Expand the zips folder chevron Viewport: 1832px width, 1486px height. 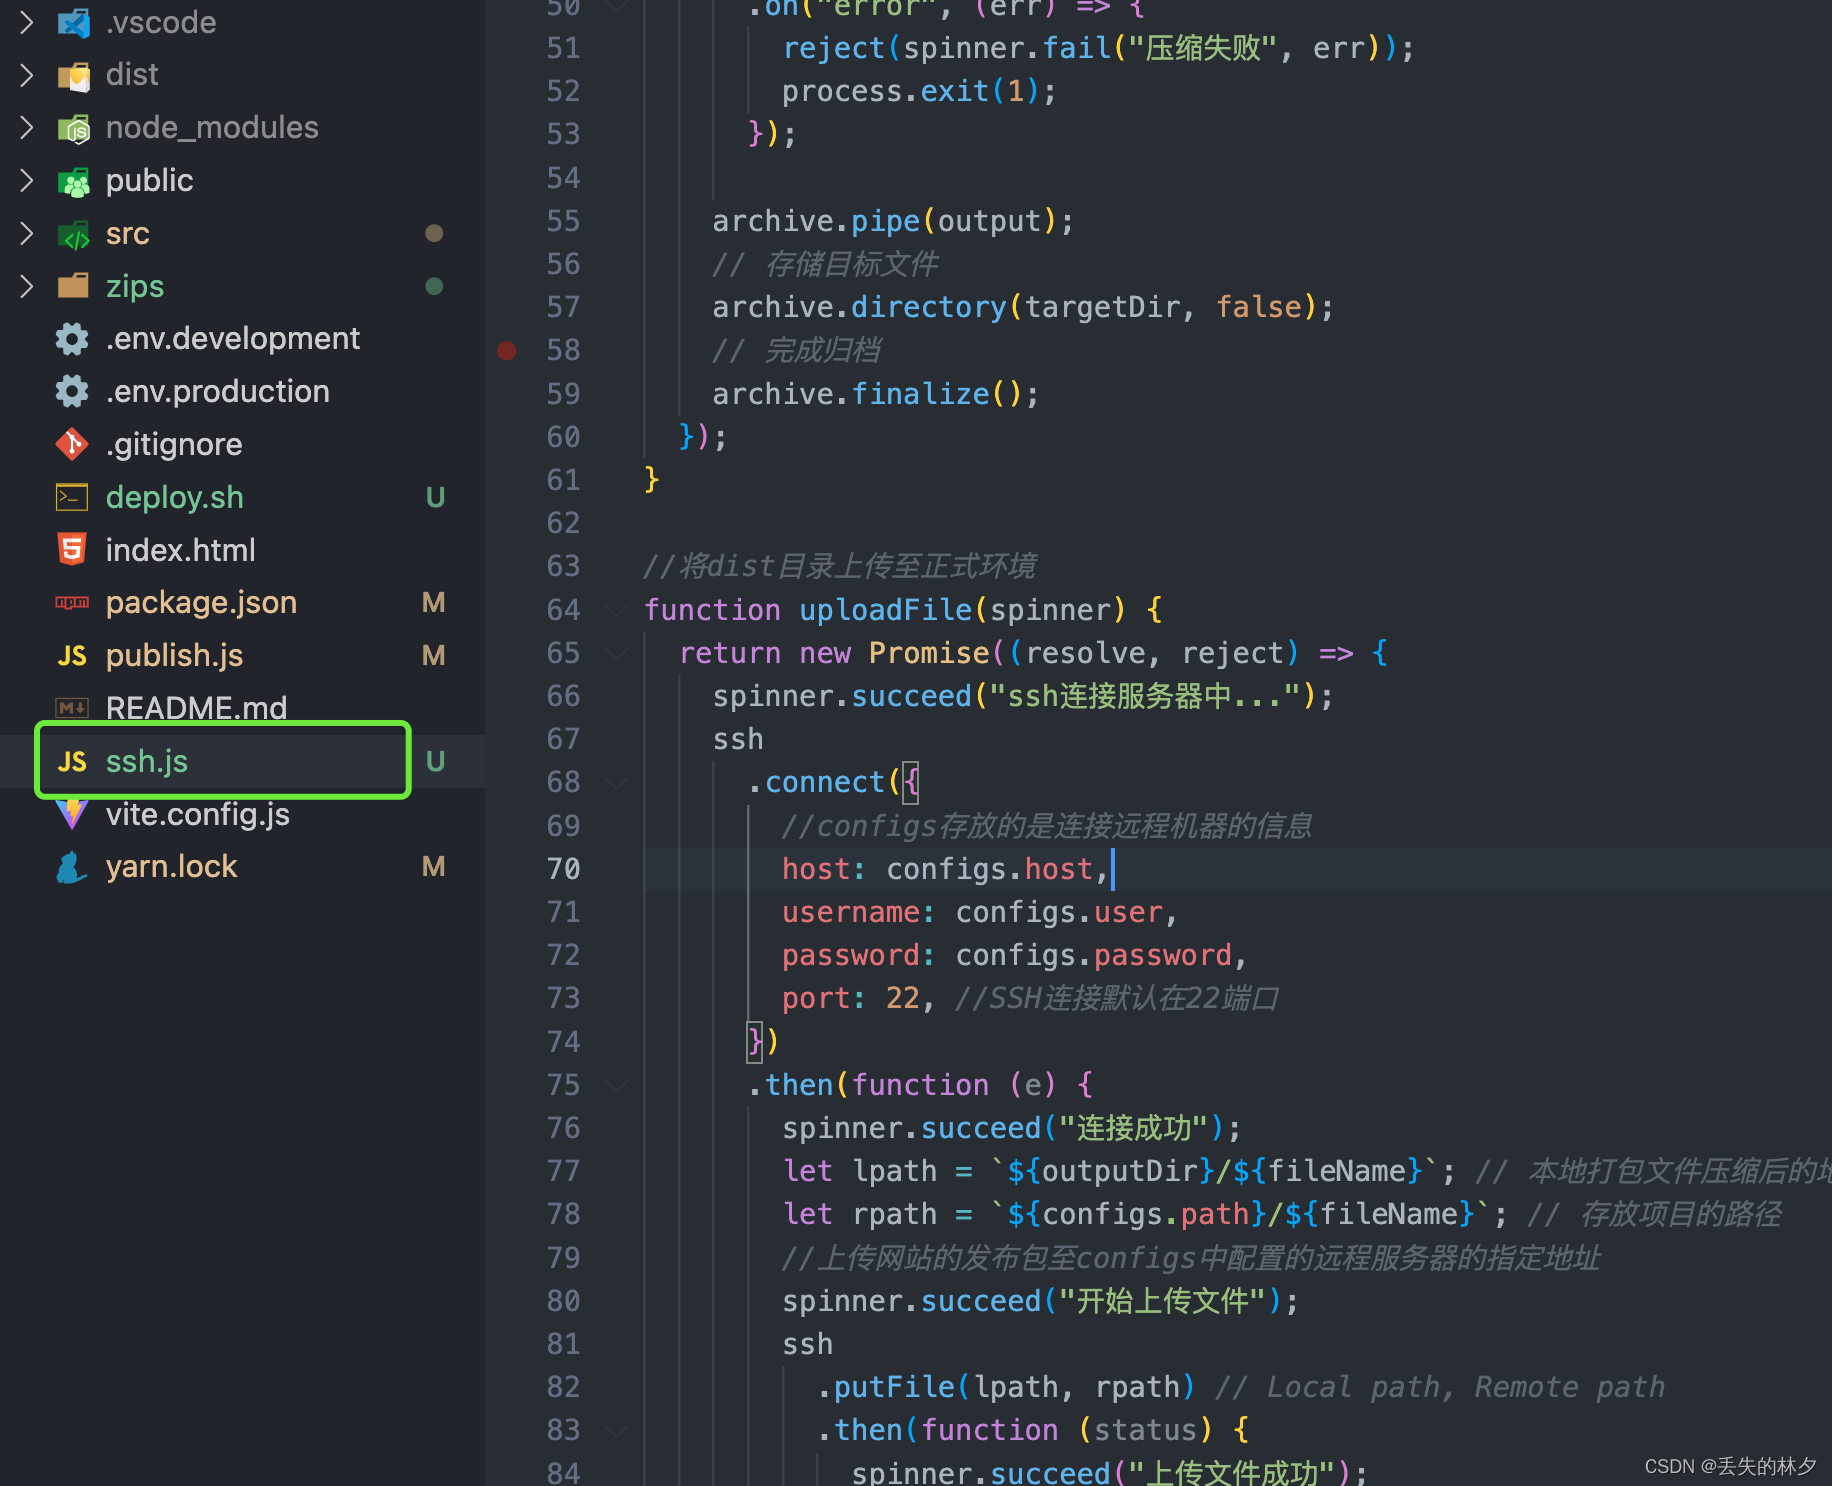[27, 286]
